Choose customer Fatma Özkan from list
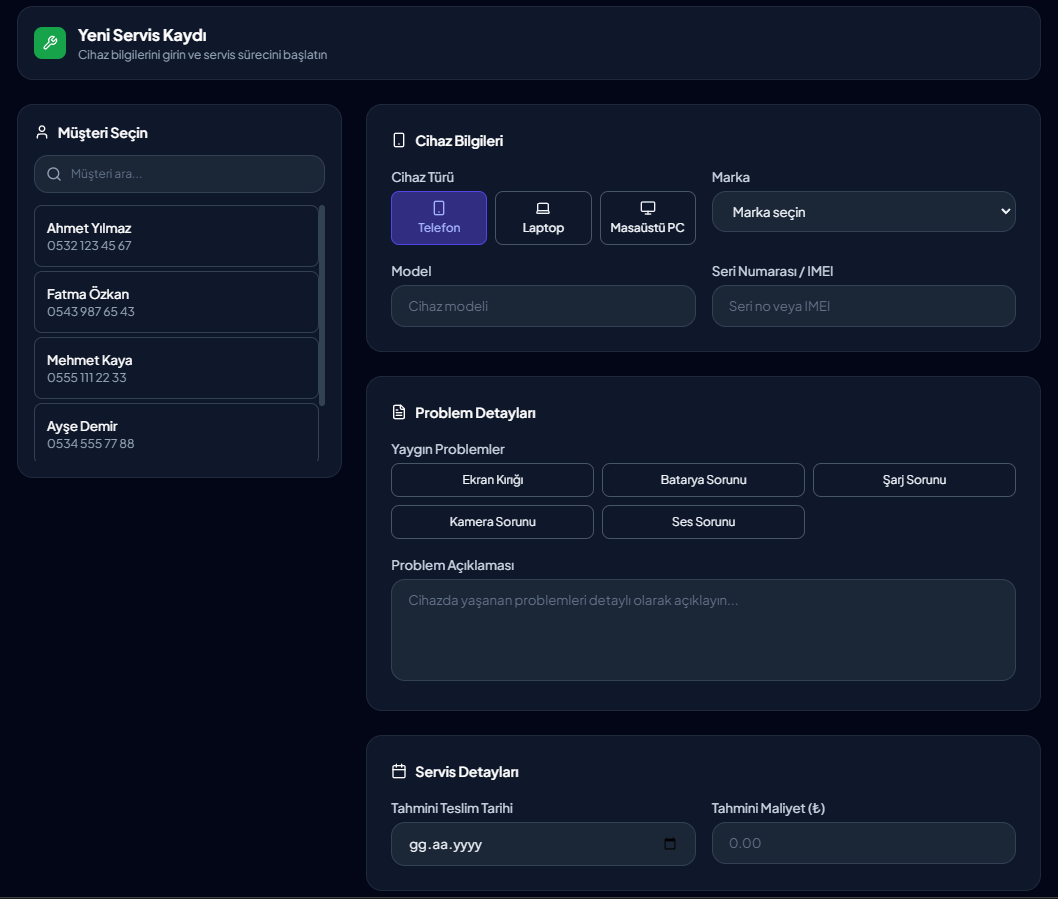1058x899 pixels. pyautogui.click(x=176, y=302)
